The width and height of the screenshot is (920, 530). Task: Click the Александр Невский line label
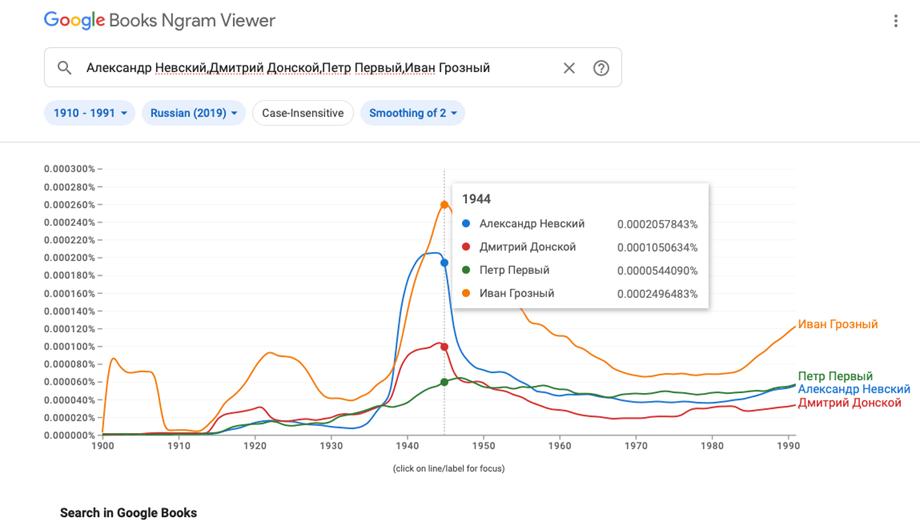854,389
